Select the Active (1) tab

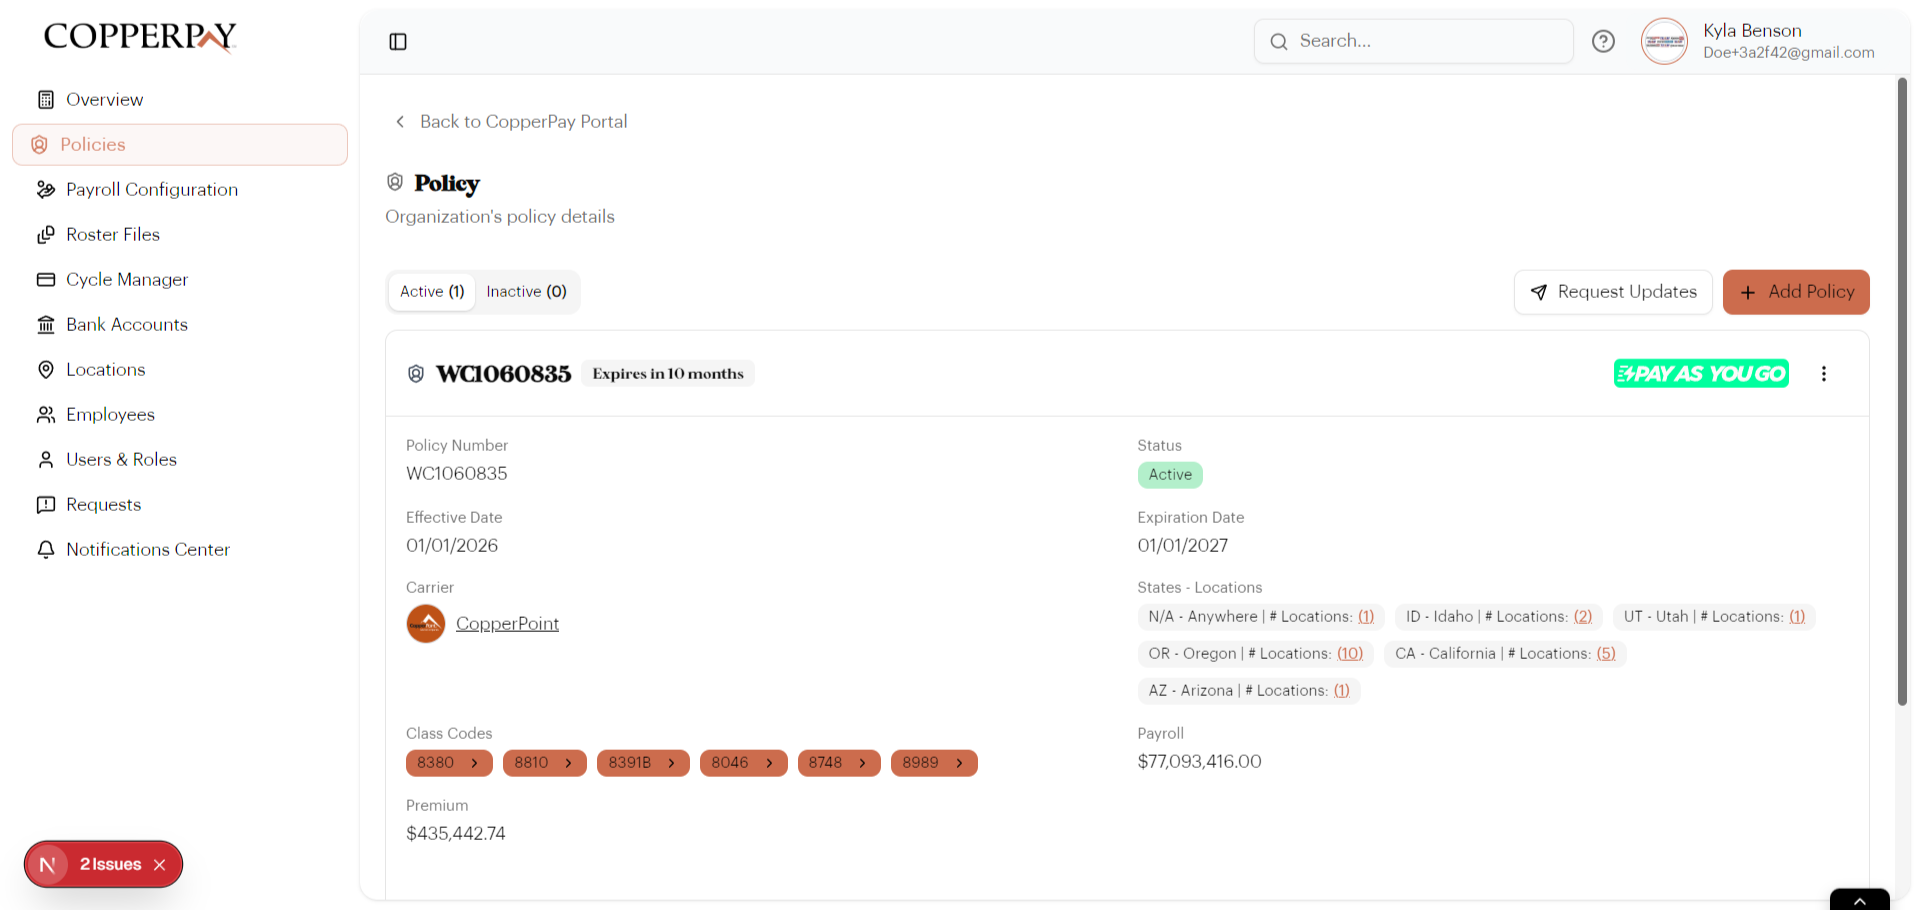click(432, 292)
